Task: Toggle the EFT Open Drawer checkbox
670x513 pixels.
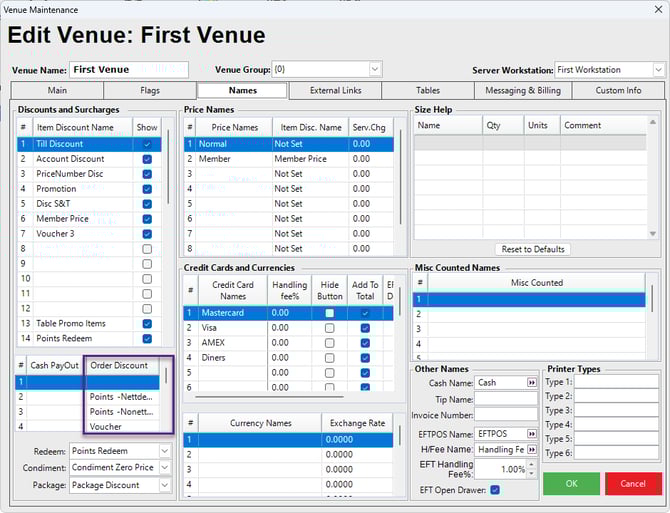Action: [x=496, y=489]
